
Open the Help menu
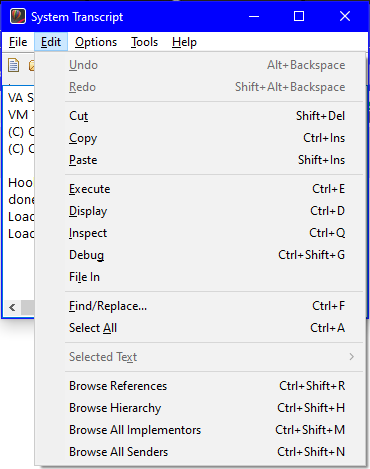tap(184, 42)
